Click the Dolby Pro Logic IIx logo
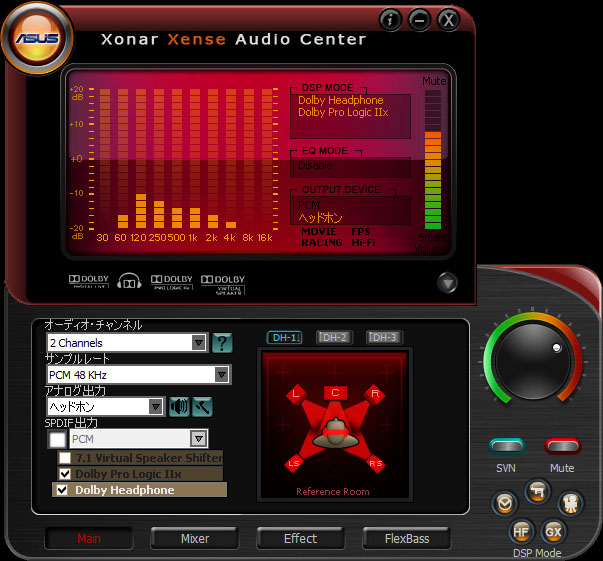603x561 pixels. [x=172, y=282]
